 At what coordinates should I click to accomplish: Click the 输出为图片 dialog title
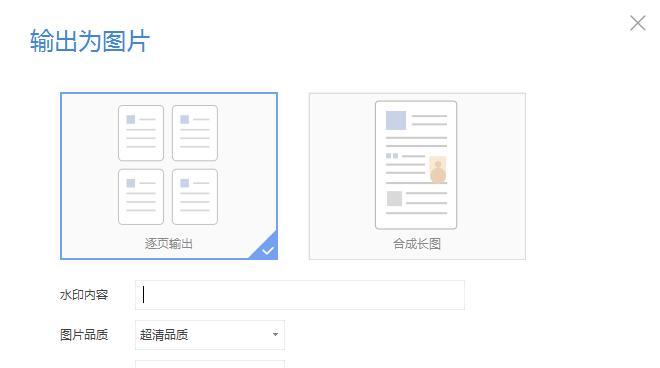(x=90, y=41)
